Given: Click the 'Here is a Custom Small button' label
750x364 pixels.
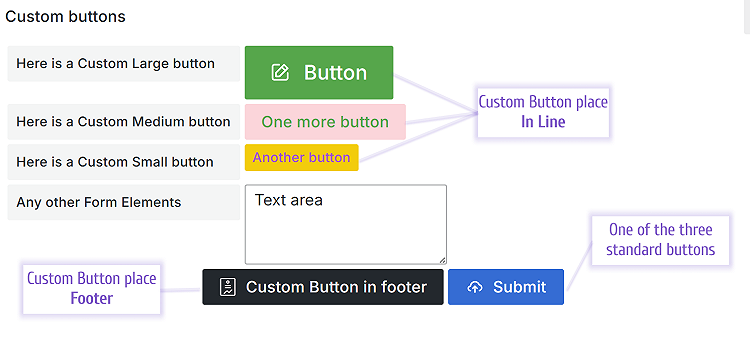Looking at the screenshot, I should point(124,162).
